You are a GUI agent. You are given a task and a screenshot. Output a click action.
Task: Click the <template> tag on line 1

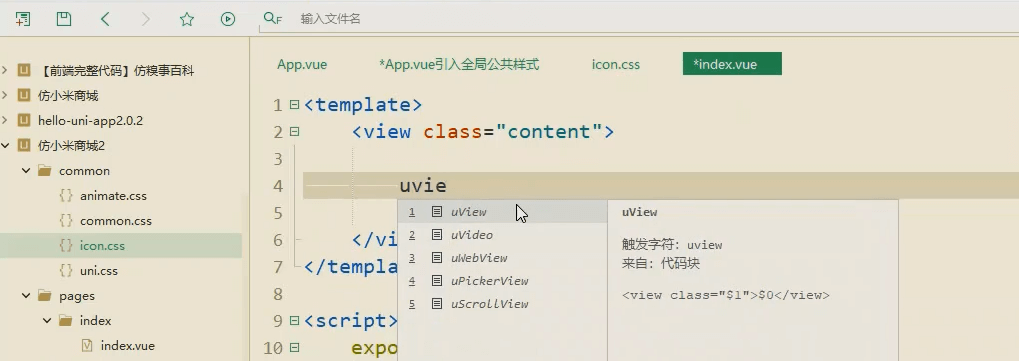(363, 105)
